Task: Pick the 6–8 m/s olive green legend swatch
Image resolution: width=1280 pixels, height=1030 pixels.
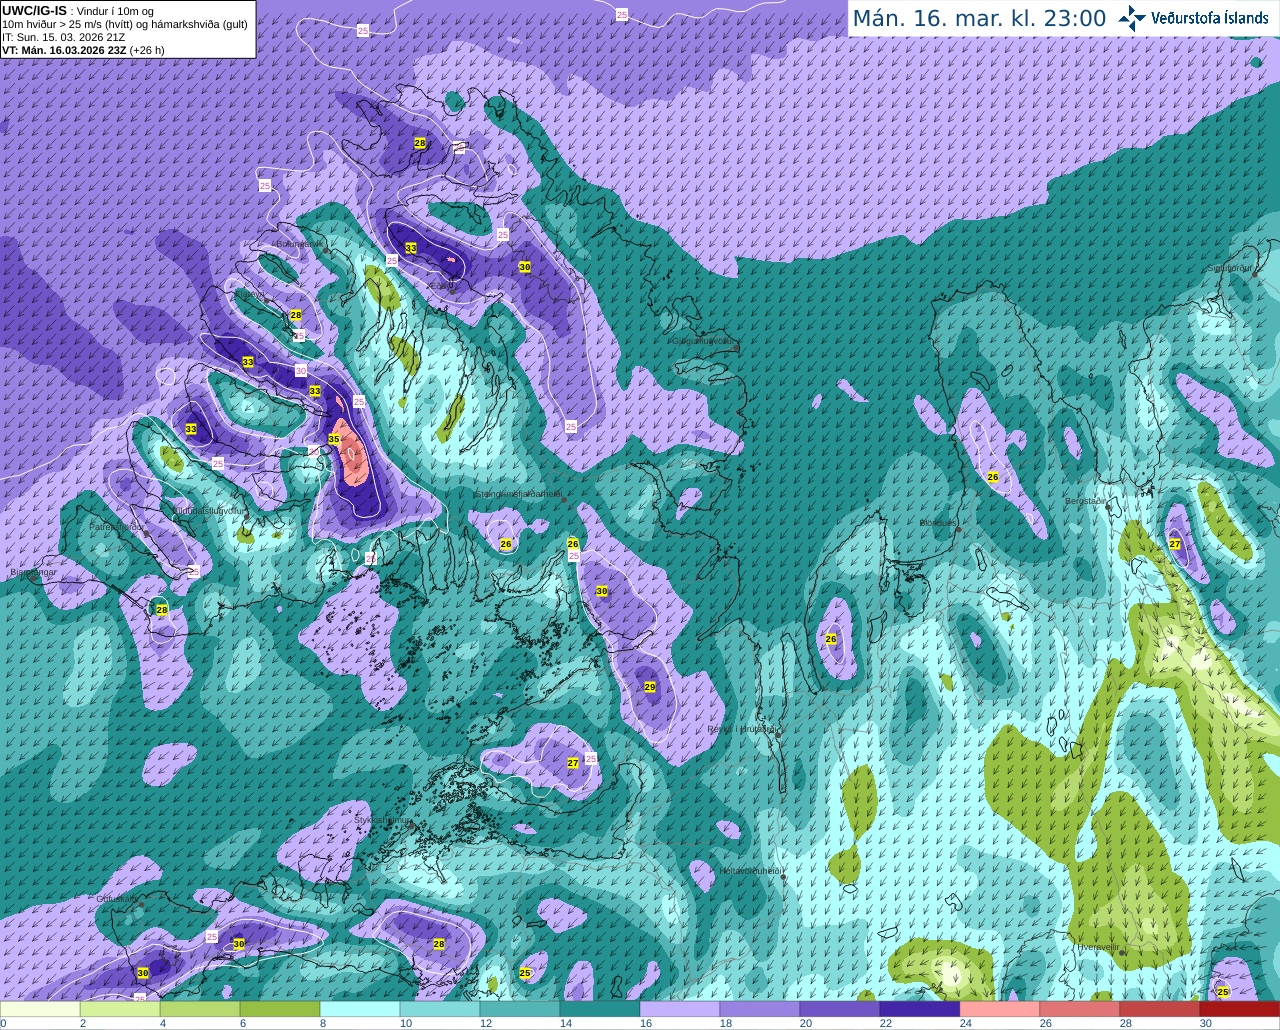Action: [280, 1009]
